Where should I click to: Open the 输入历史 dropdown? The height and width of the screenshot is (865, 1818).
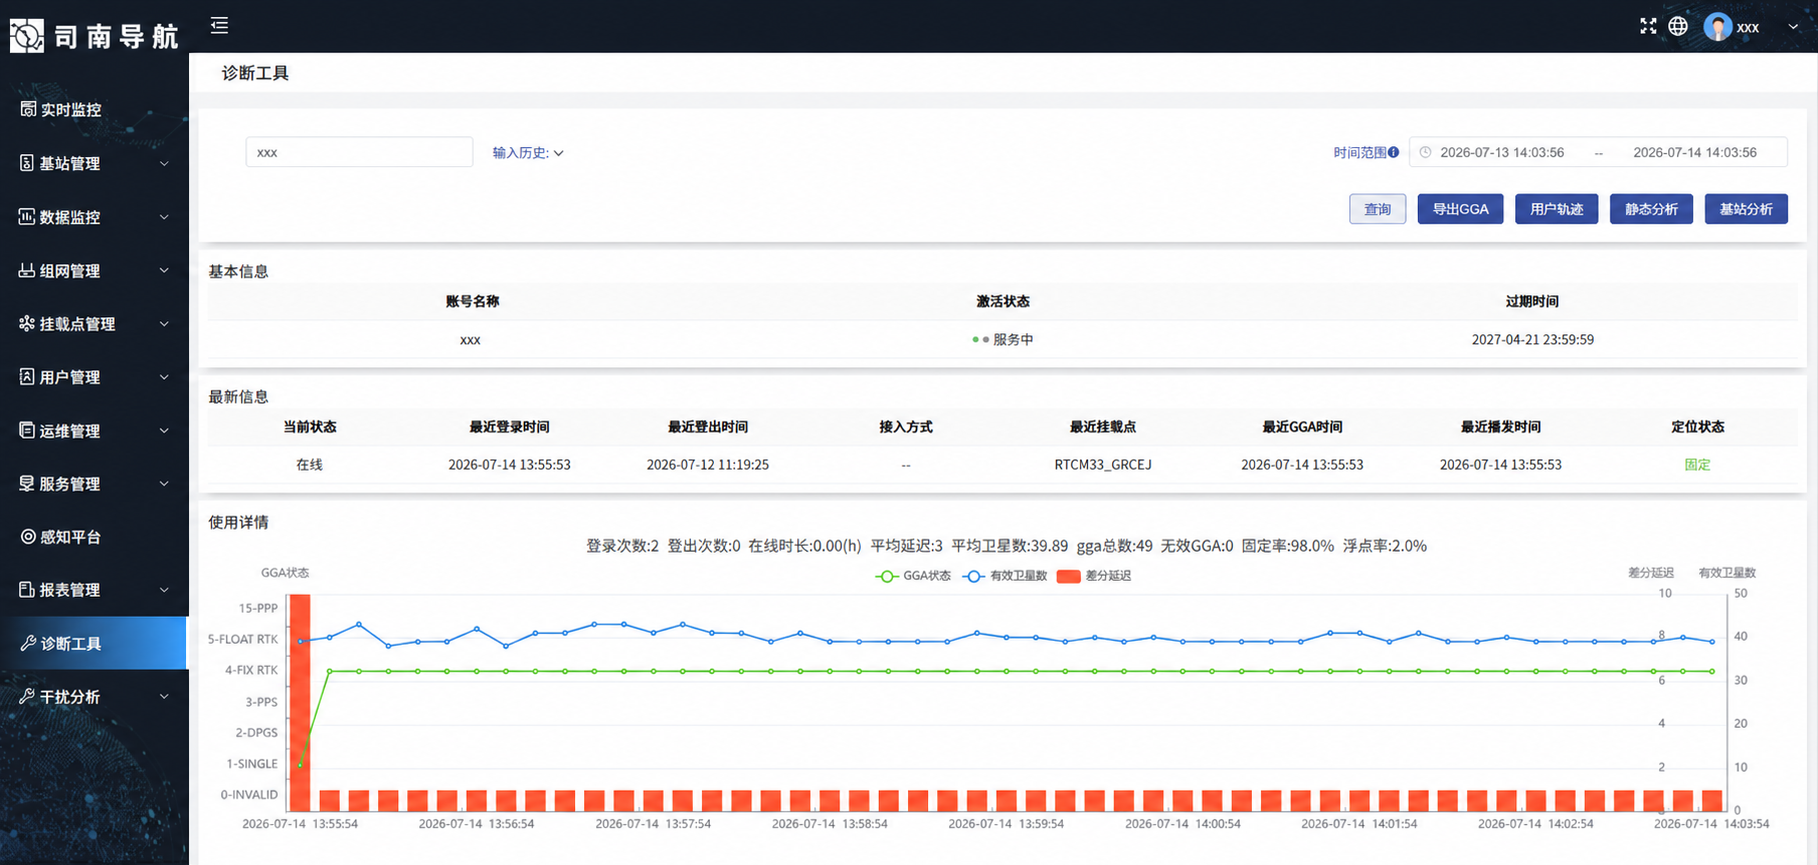[528, 153]
